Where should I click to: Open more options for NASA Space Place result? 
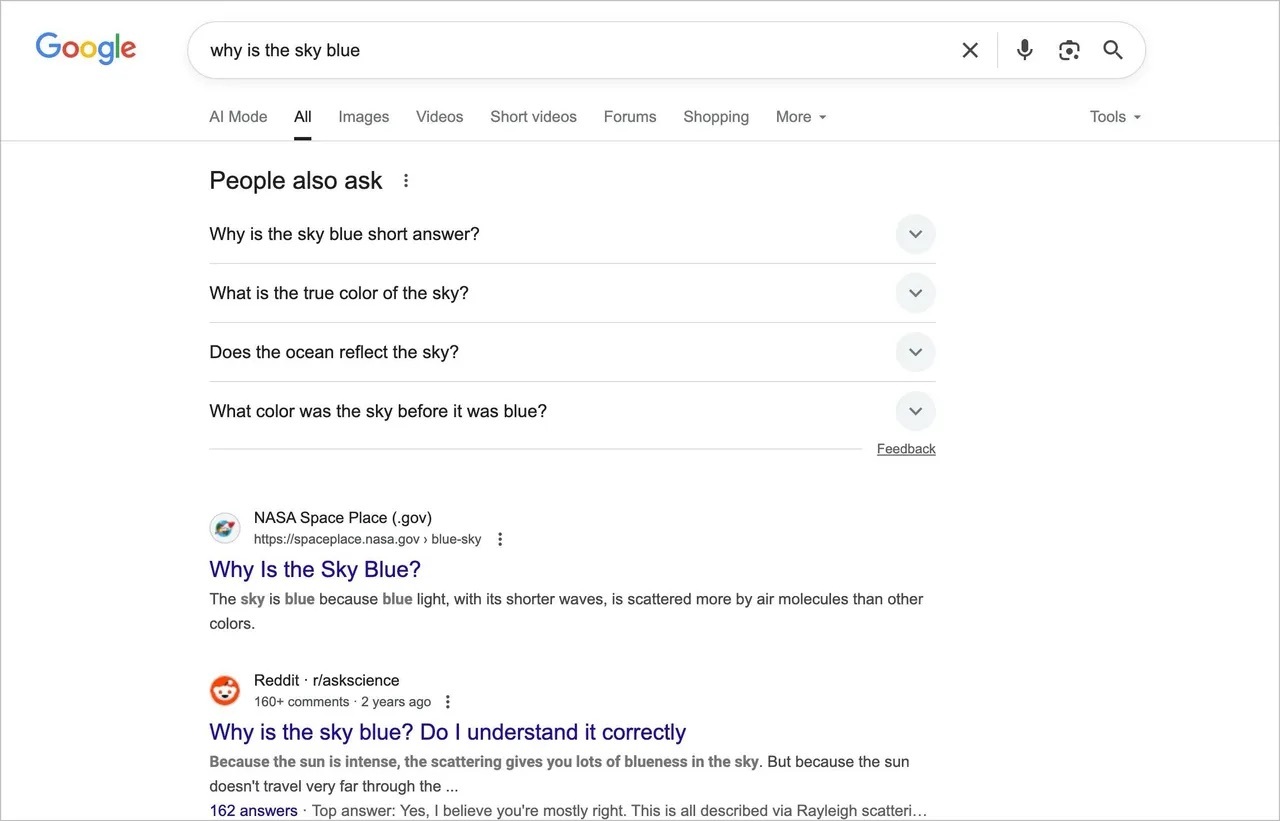click(500, 539)
